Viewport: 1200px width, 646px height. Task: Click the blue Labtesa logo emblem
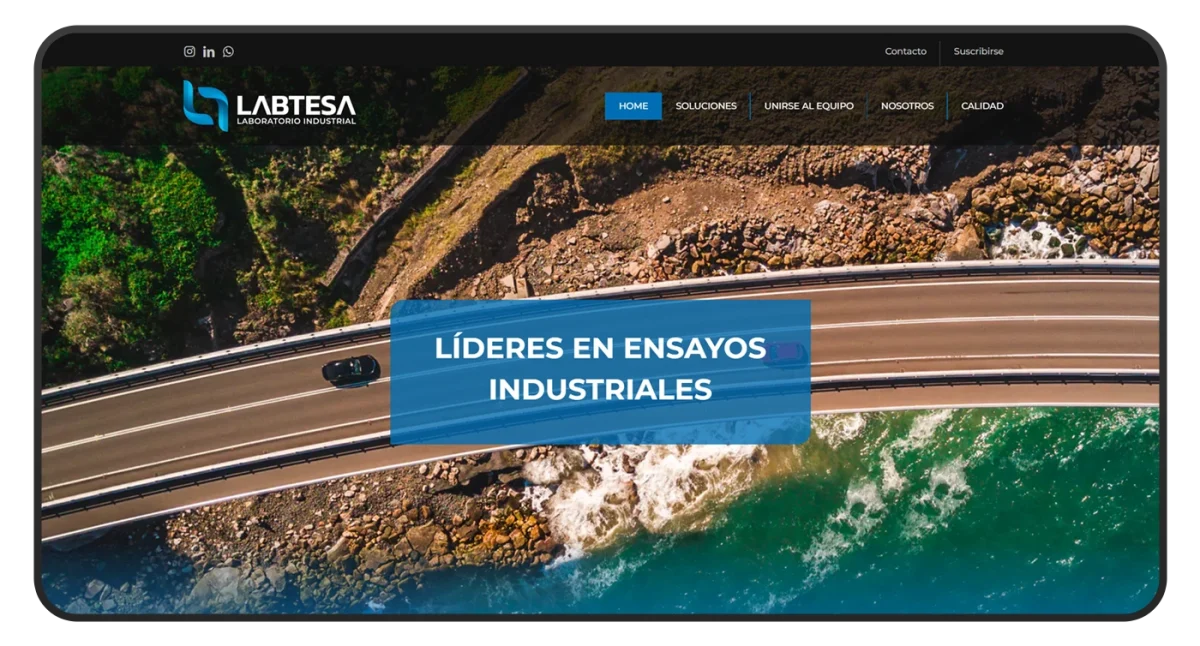[x=205, y=105]
